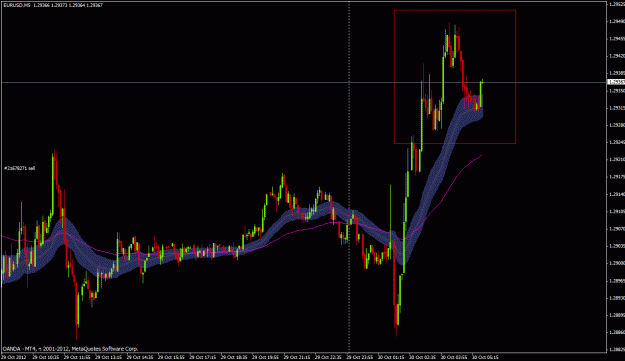Click the OANDA - MT4 MetaQuotes copyright text

tap(71, 349)
